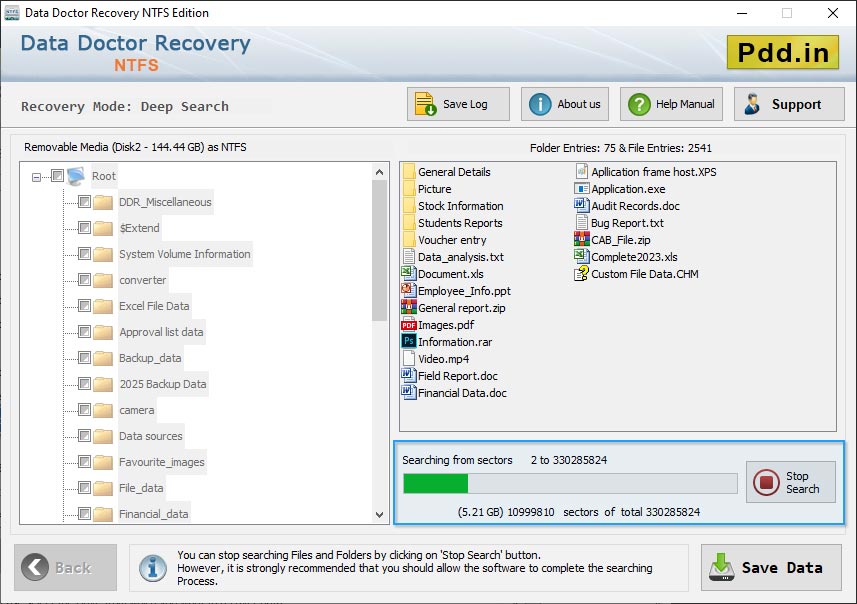Check the 2025 Backup Data checkbox

point(84,384)
